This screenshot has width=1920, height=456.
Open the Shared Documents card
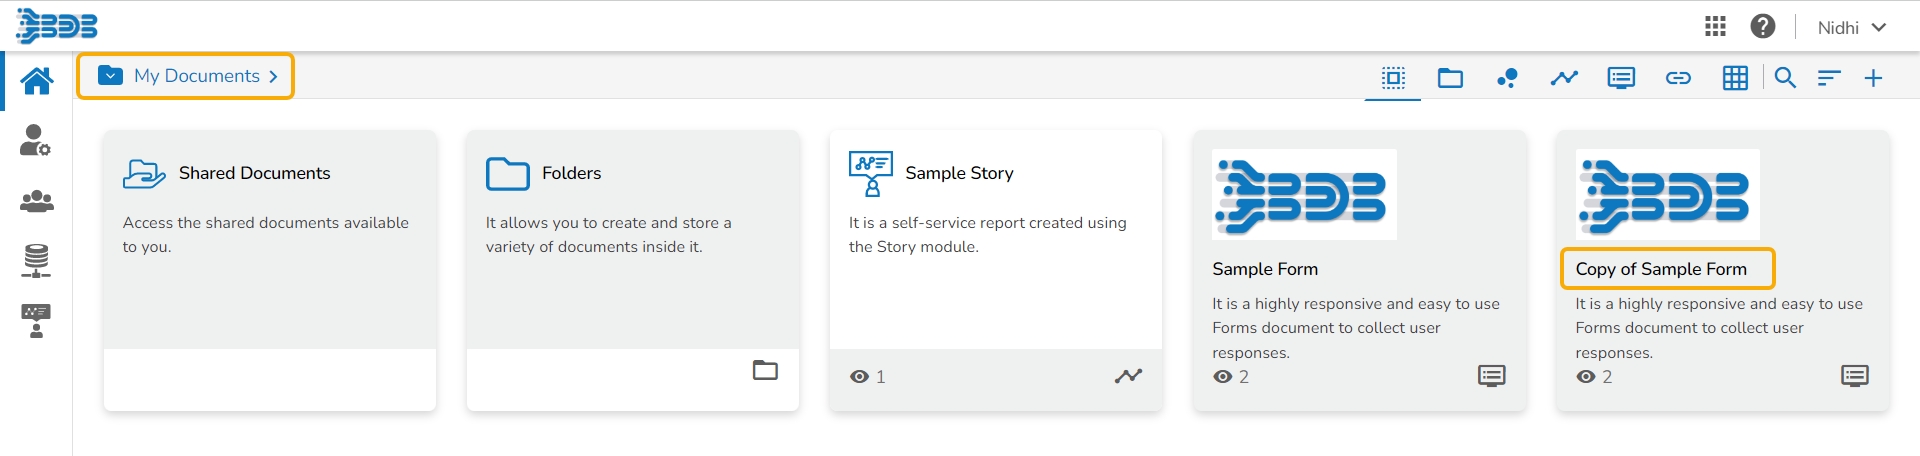[255, 173]
